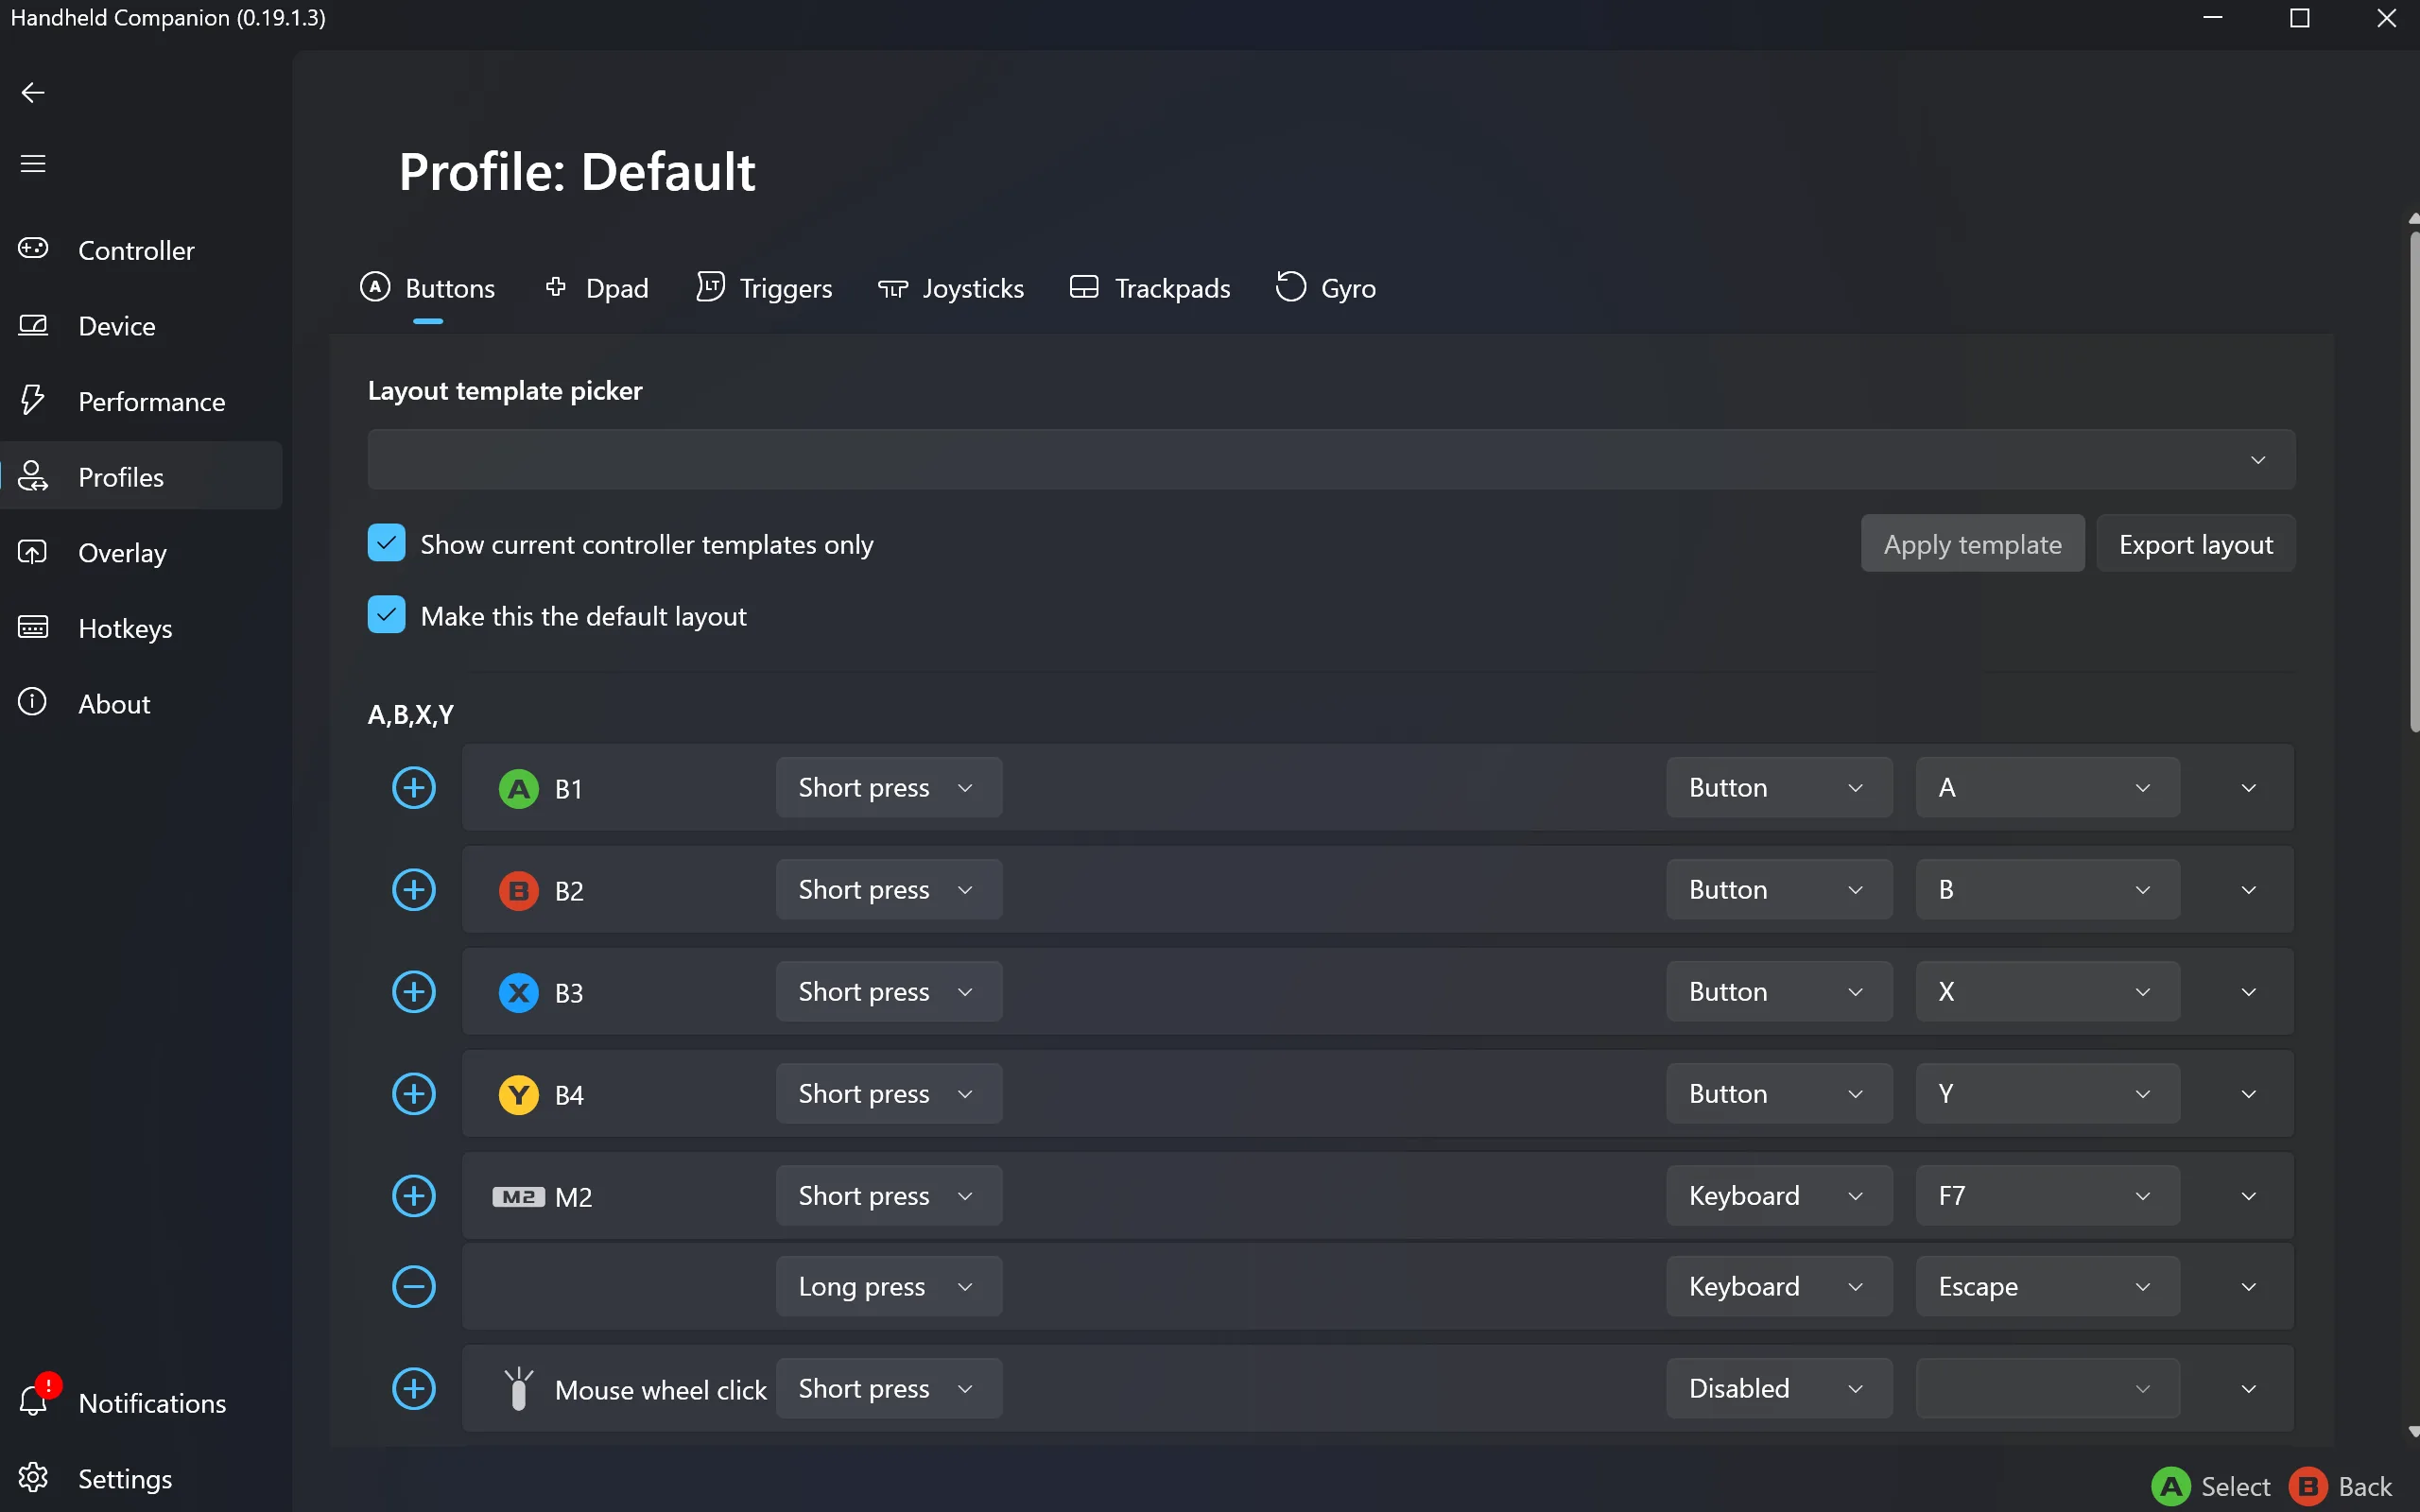Click the green A Select hint icon
Screen dimensions: 2420x1512
click(2171, 1487)
